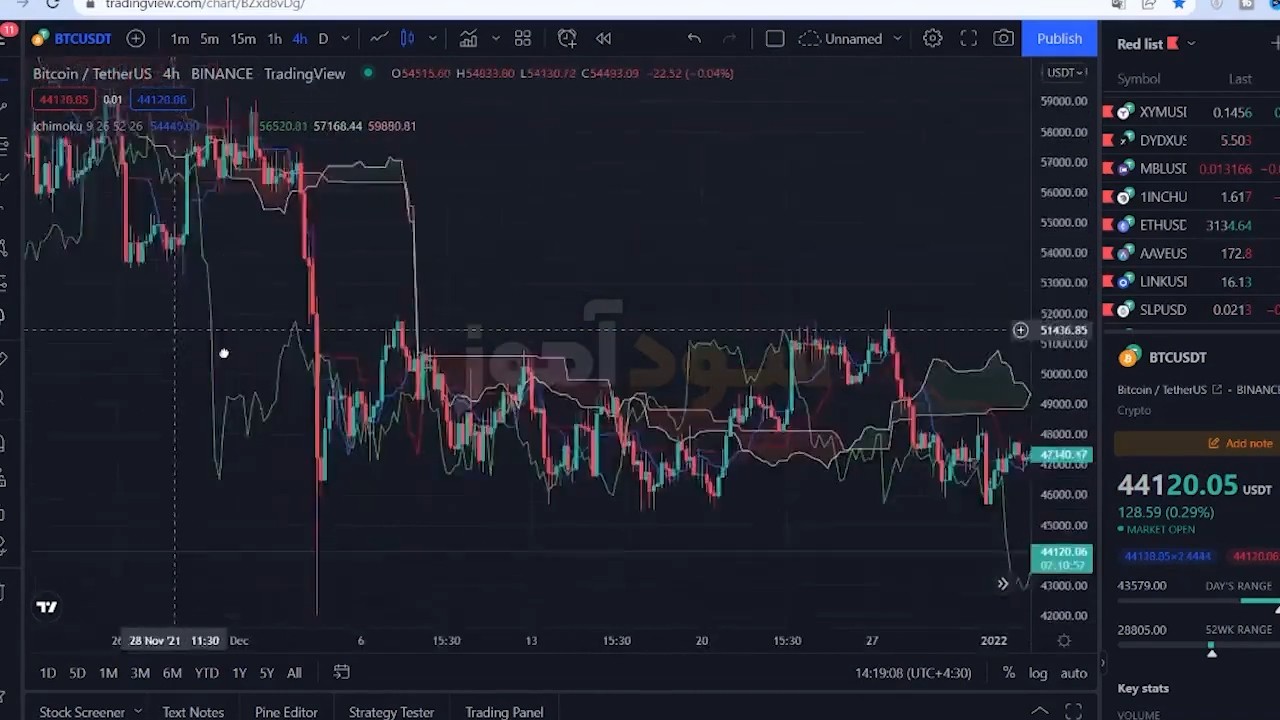This screenshot has width=1280, height=720.
Task: Open the Unnamed chart layout cloud button
Action: [x=841, y=39]
